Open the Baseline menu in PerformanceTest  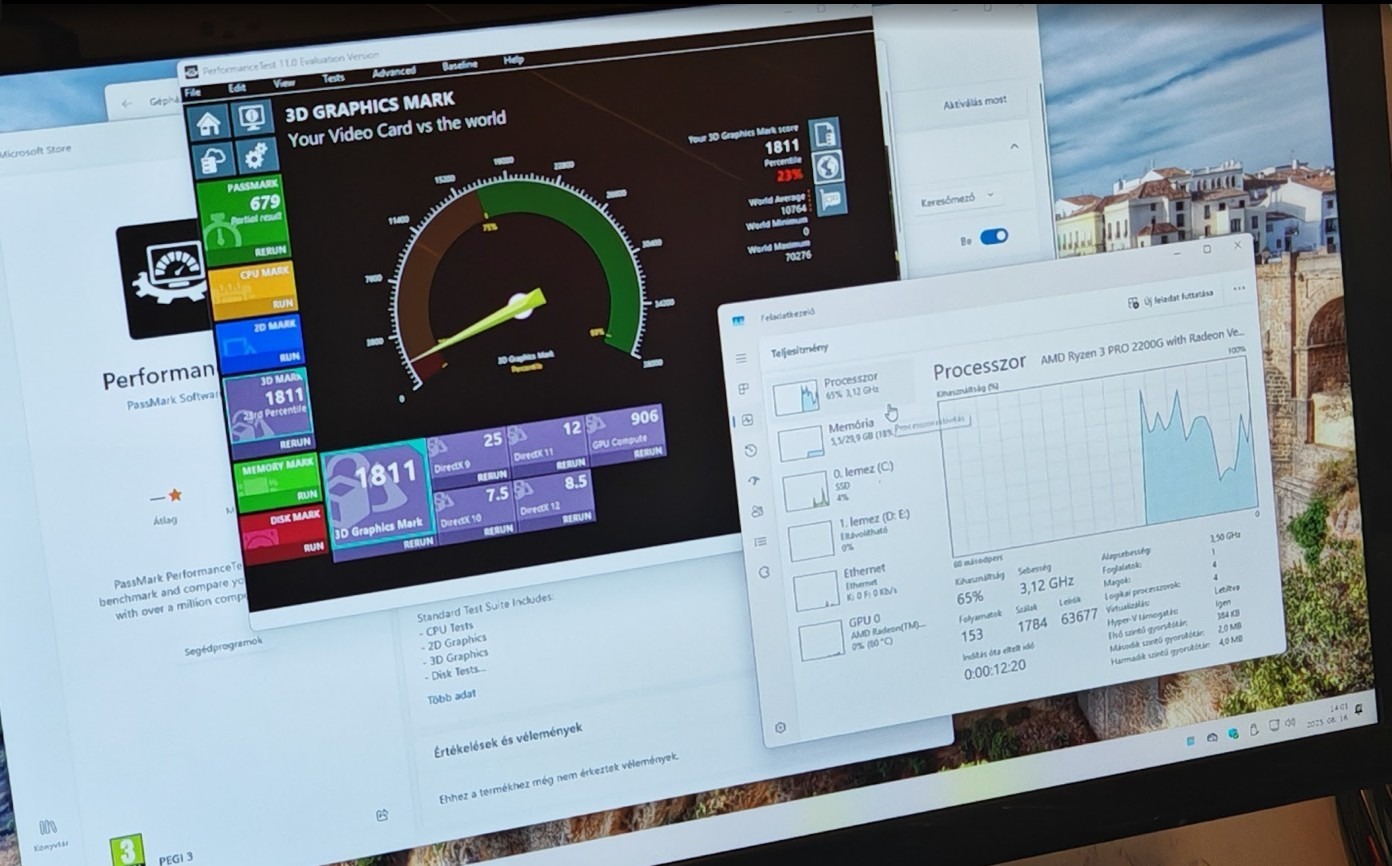(459, 65)
